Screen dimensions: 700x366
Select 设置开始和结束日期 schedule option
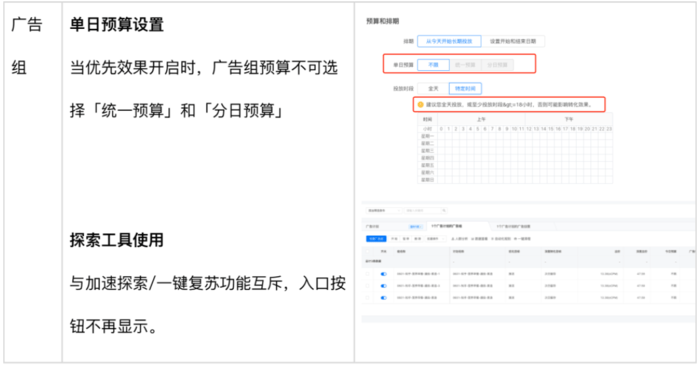pyautogui.click(x=513, y=41)
